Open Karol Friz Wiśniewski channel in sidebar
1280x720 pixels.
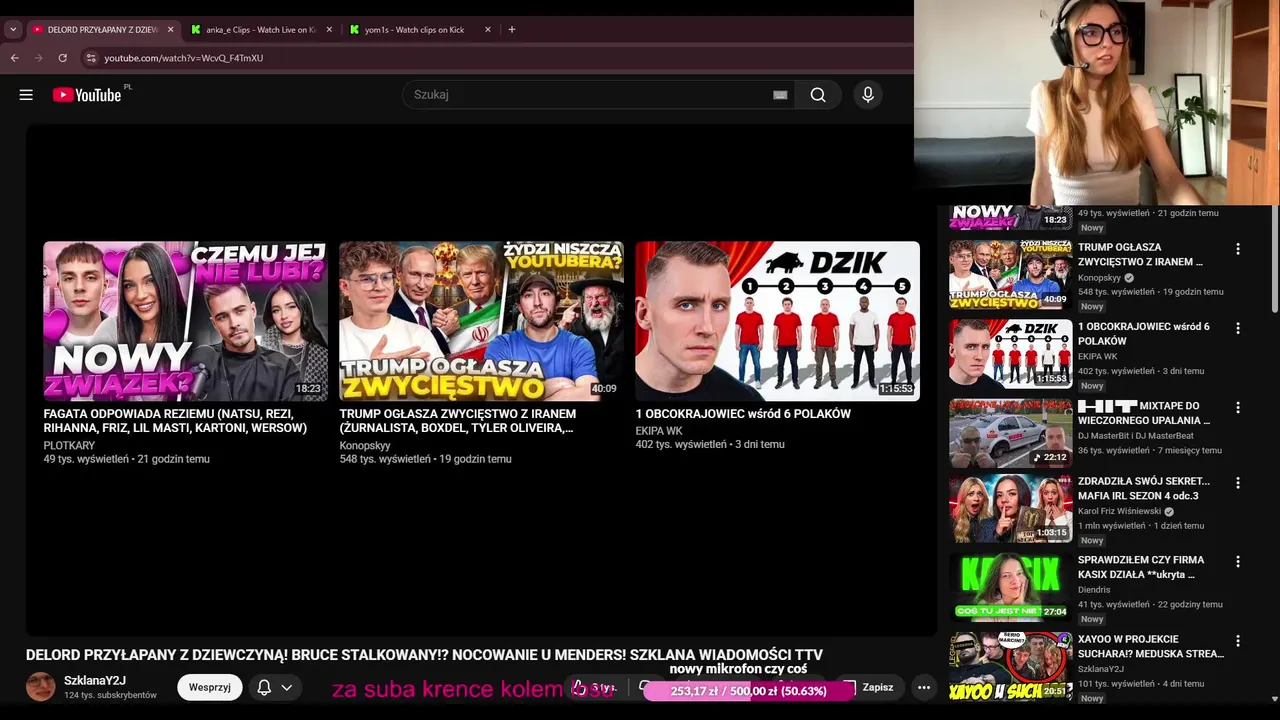pyautogui.click(x=1119, y=511)
